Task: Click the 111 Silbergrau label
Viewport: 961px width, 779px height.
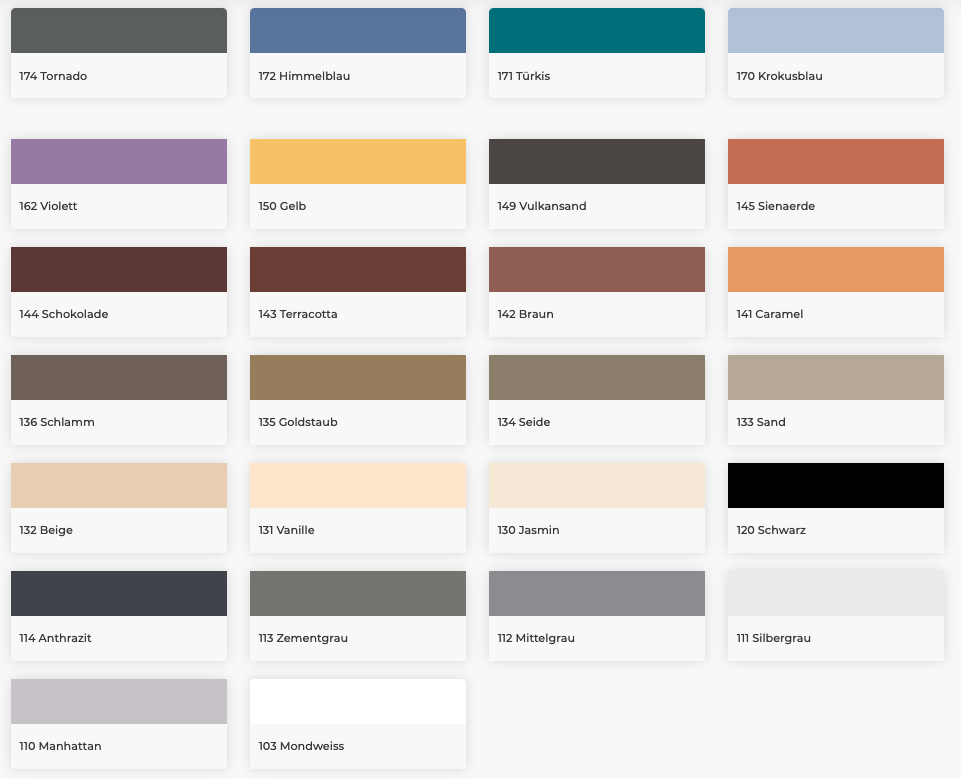Action: coord(773,638)
